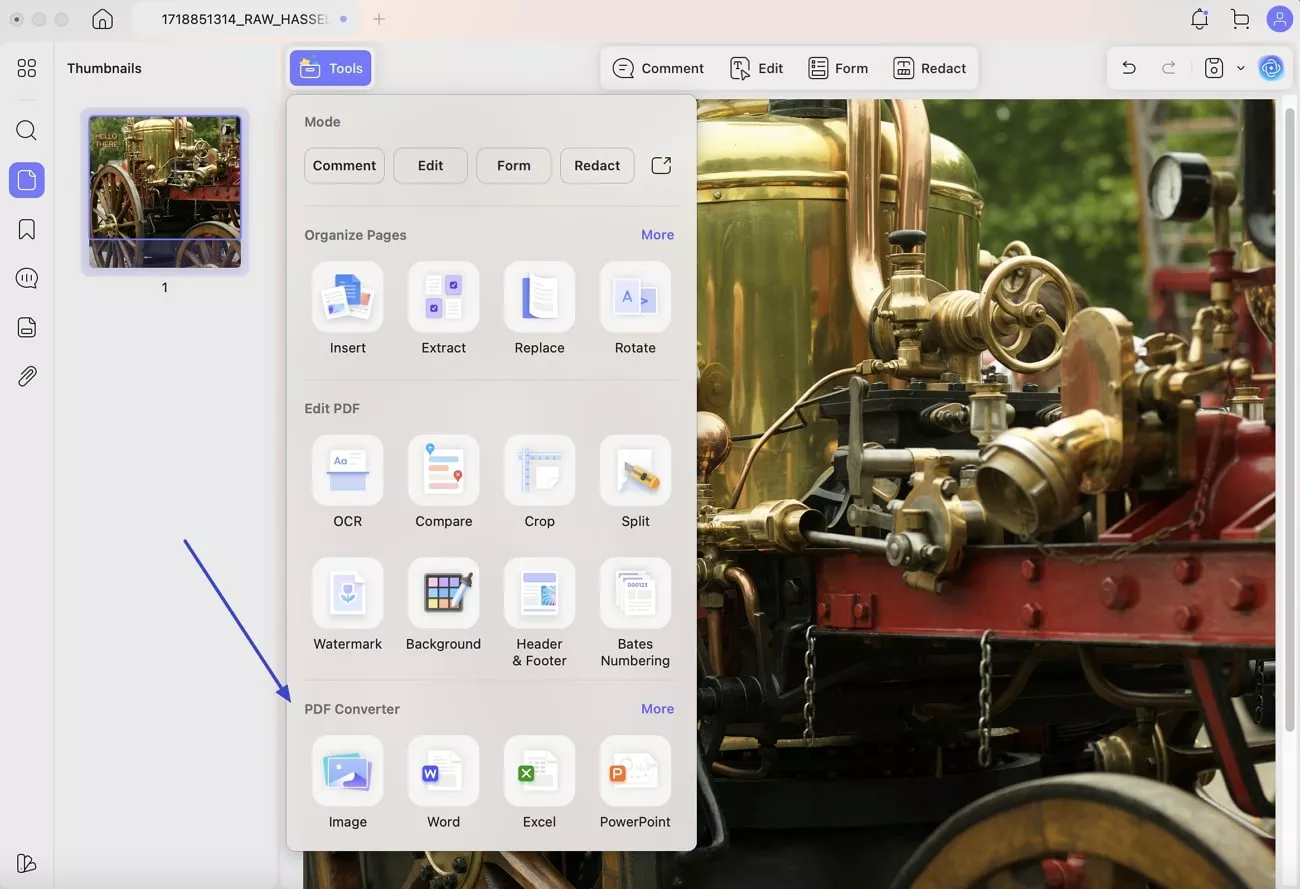This screenshot has height=889, width=1300.
Task: Open the save options dropdown
Action: (1242, 68)
